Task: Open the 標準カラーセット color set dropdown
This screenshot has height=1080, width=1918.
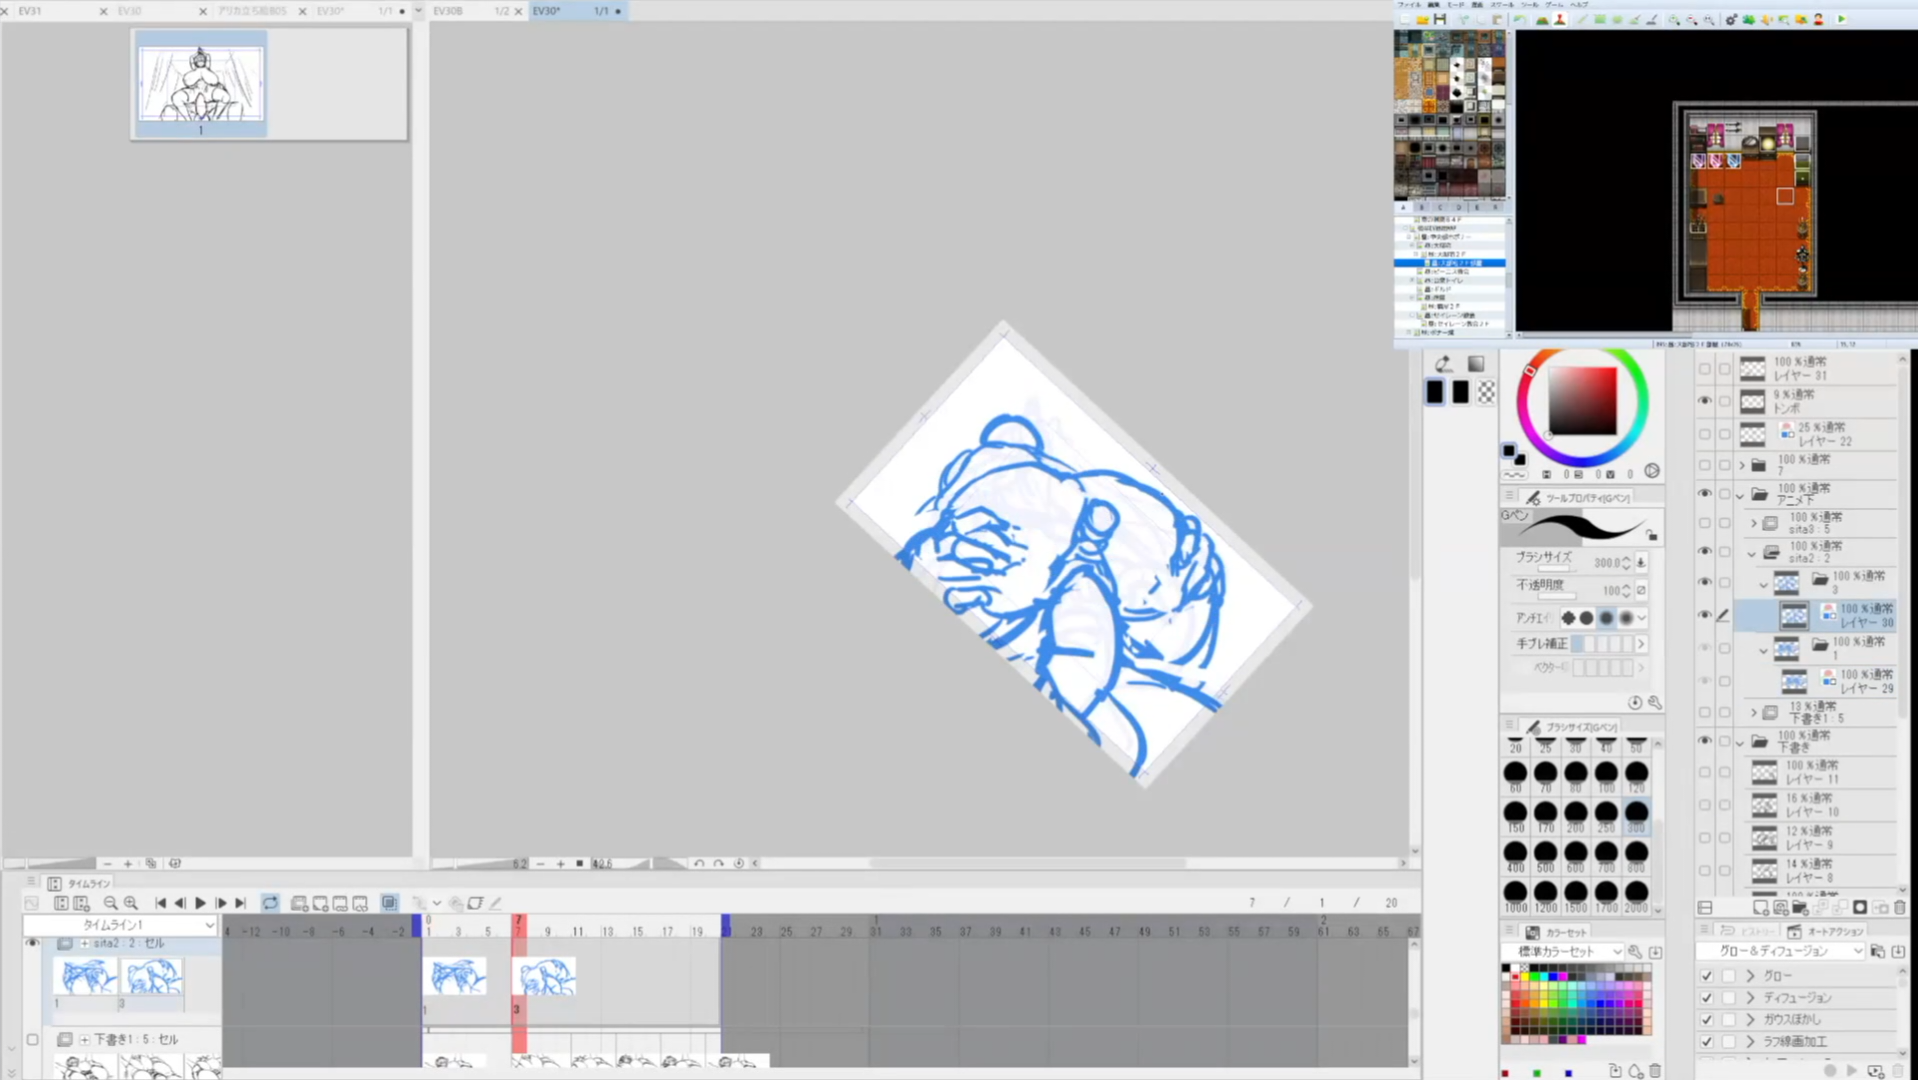Action: tap(1570, 952)
